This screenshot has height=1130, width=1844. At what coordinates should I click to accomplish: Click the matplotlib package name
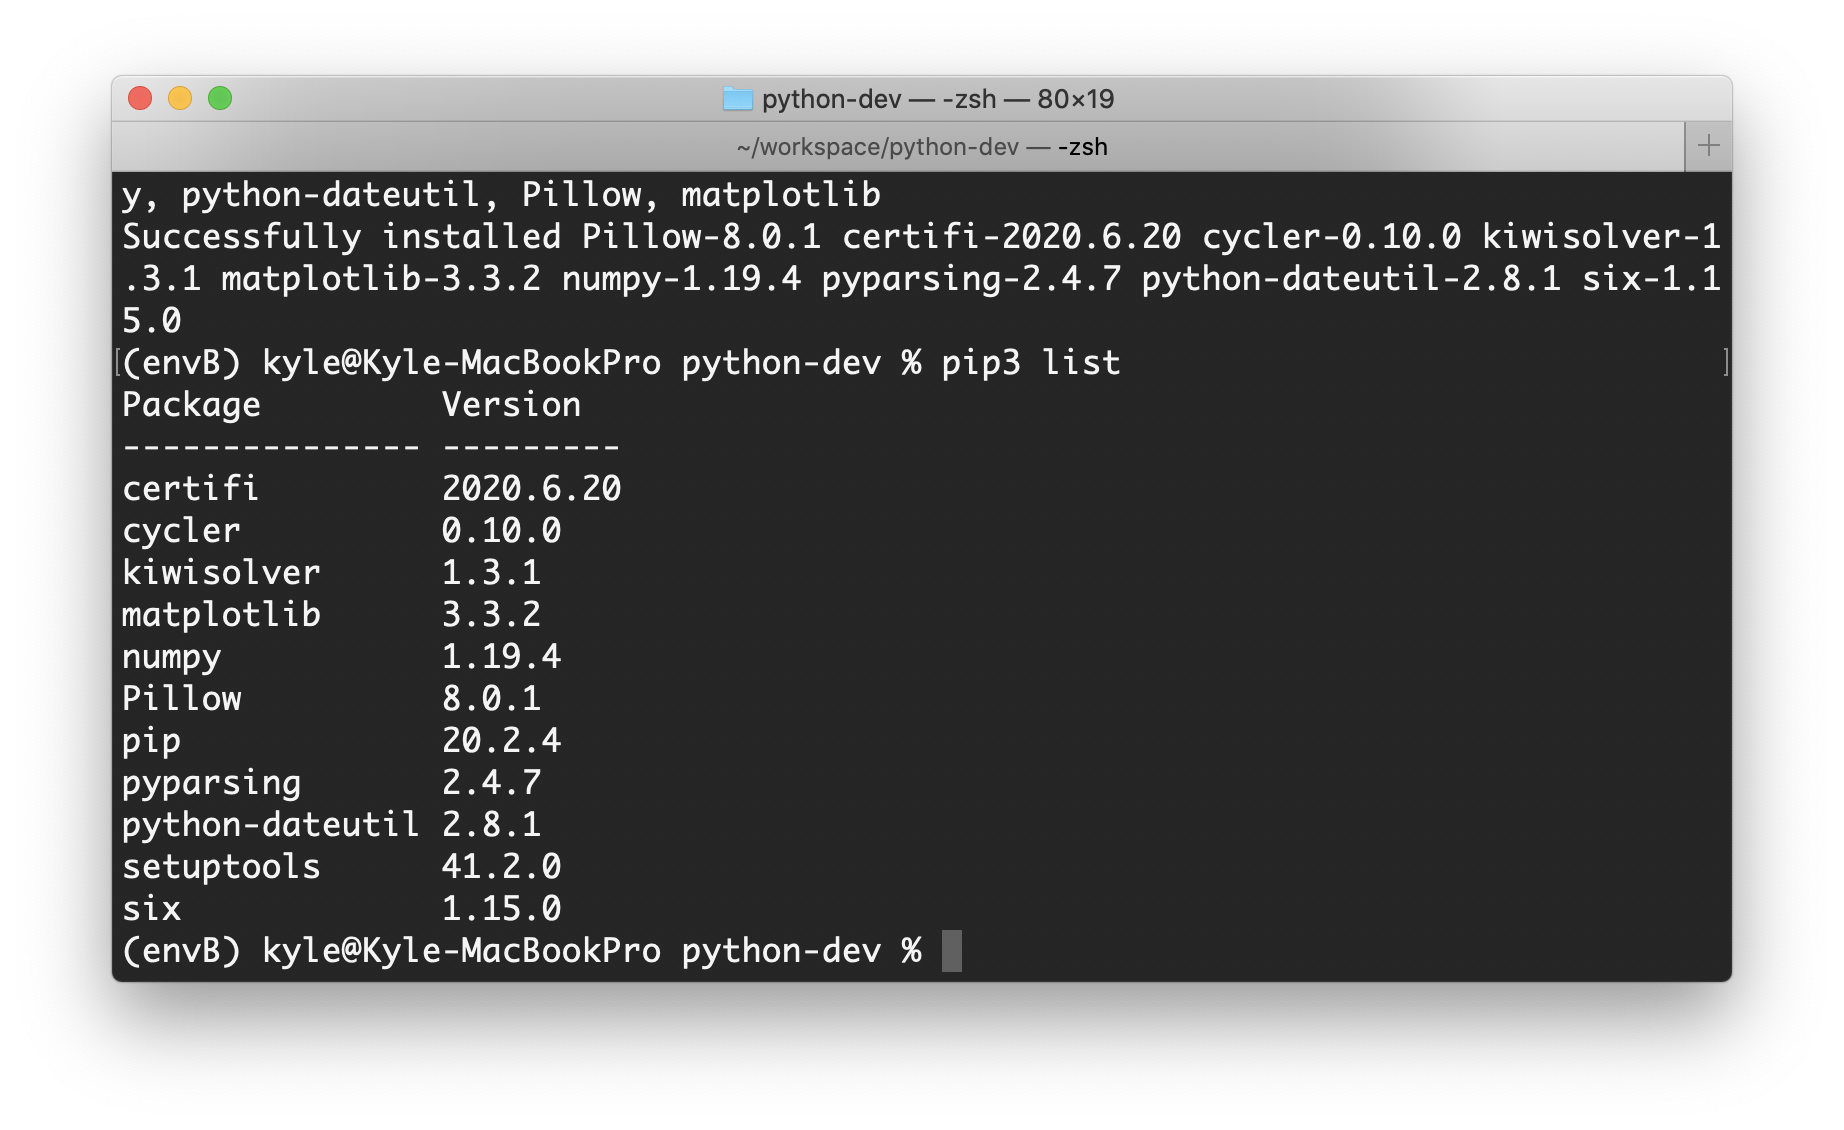(220, 614)
